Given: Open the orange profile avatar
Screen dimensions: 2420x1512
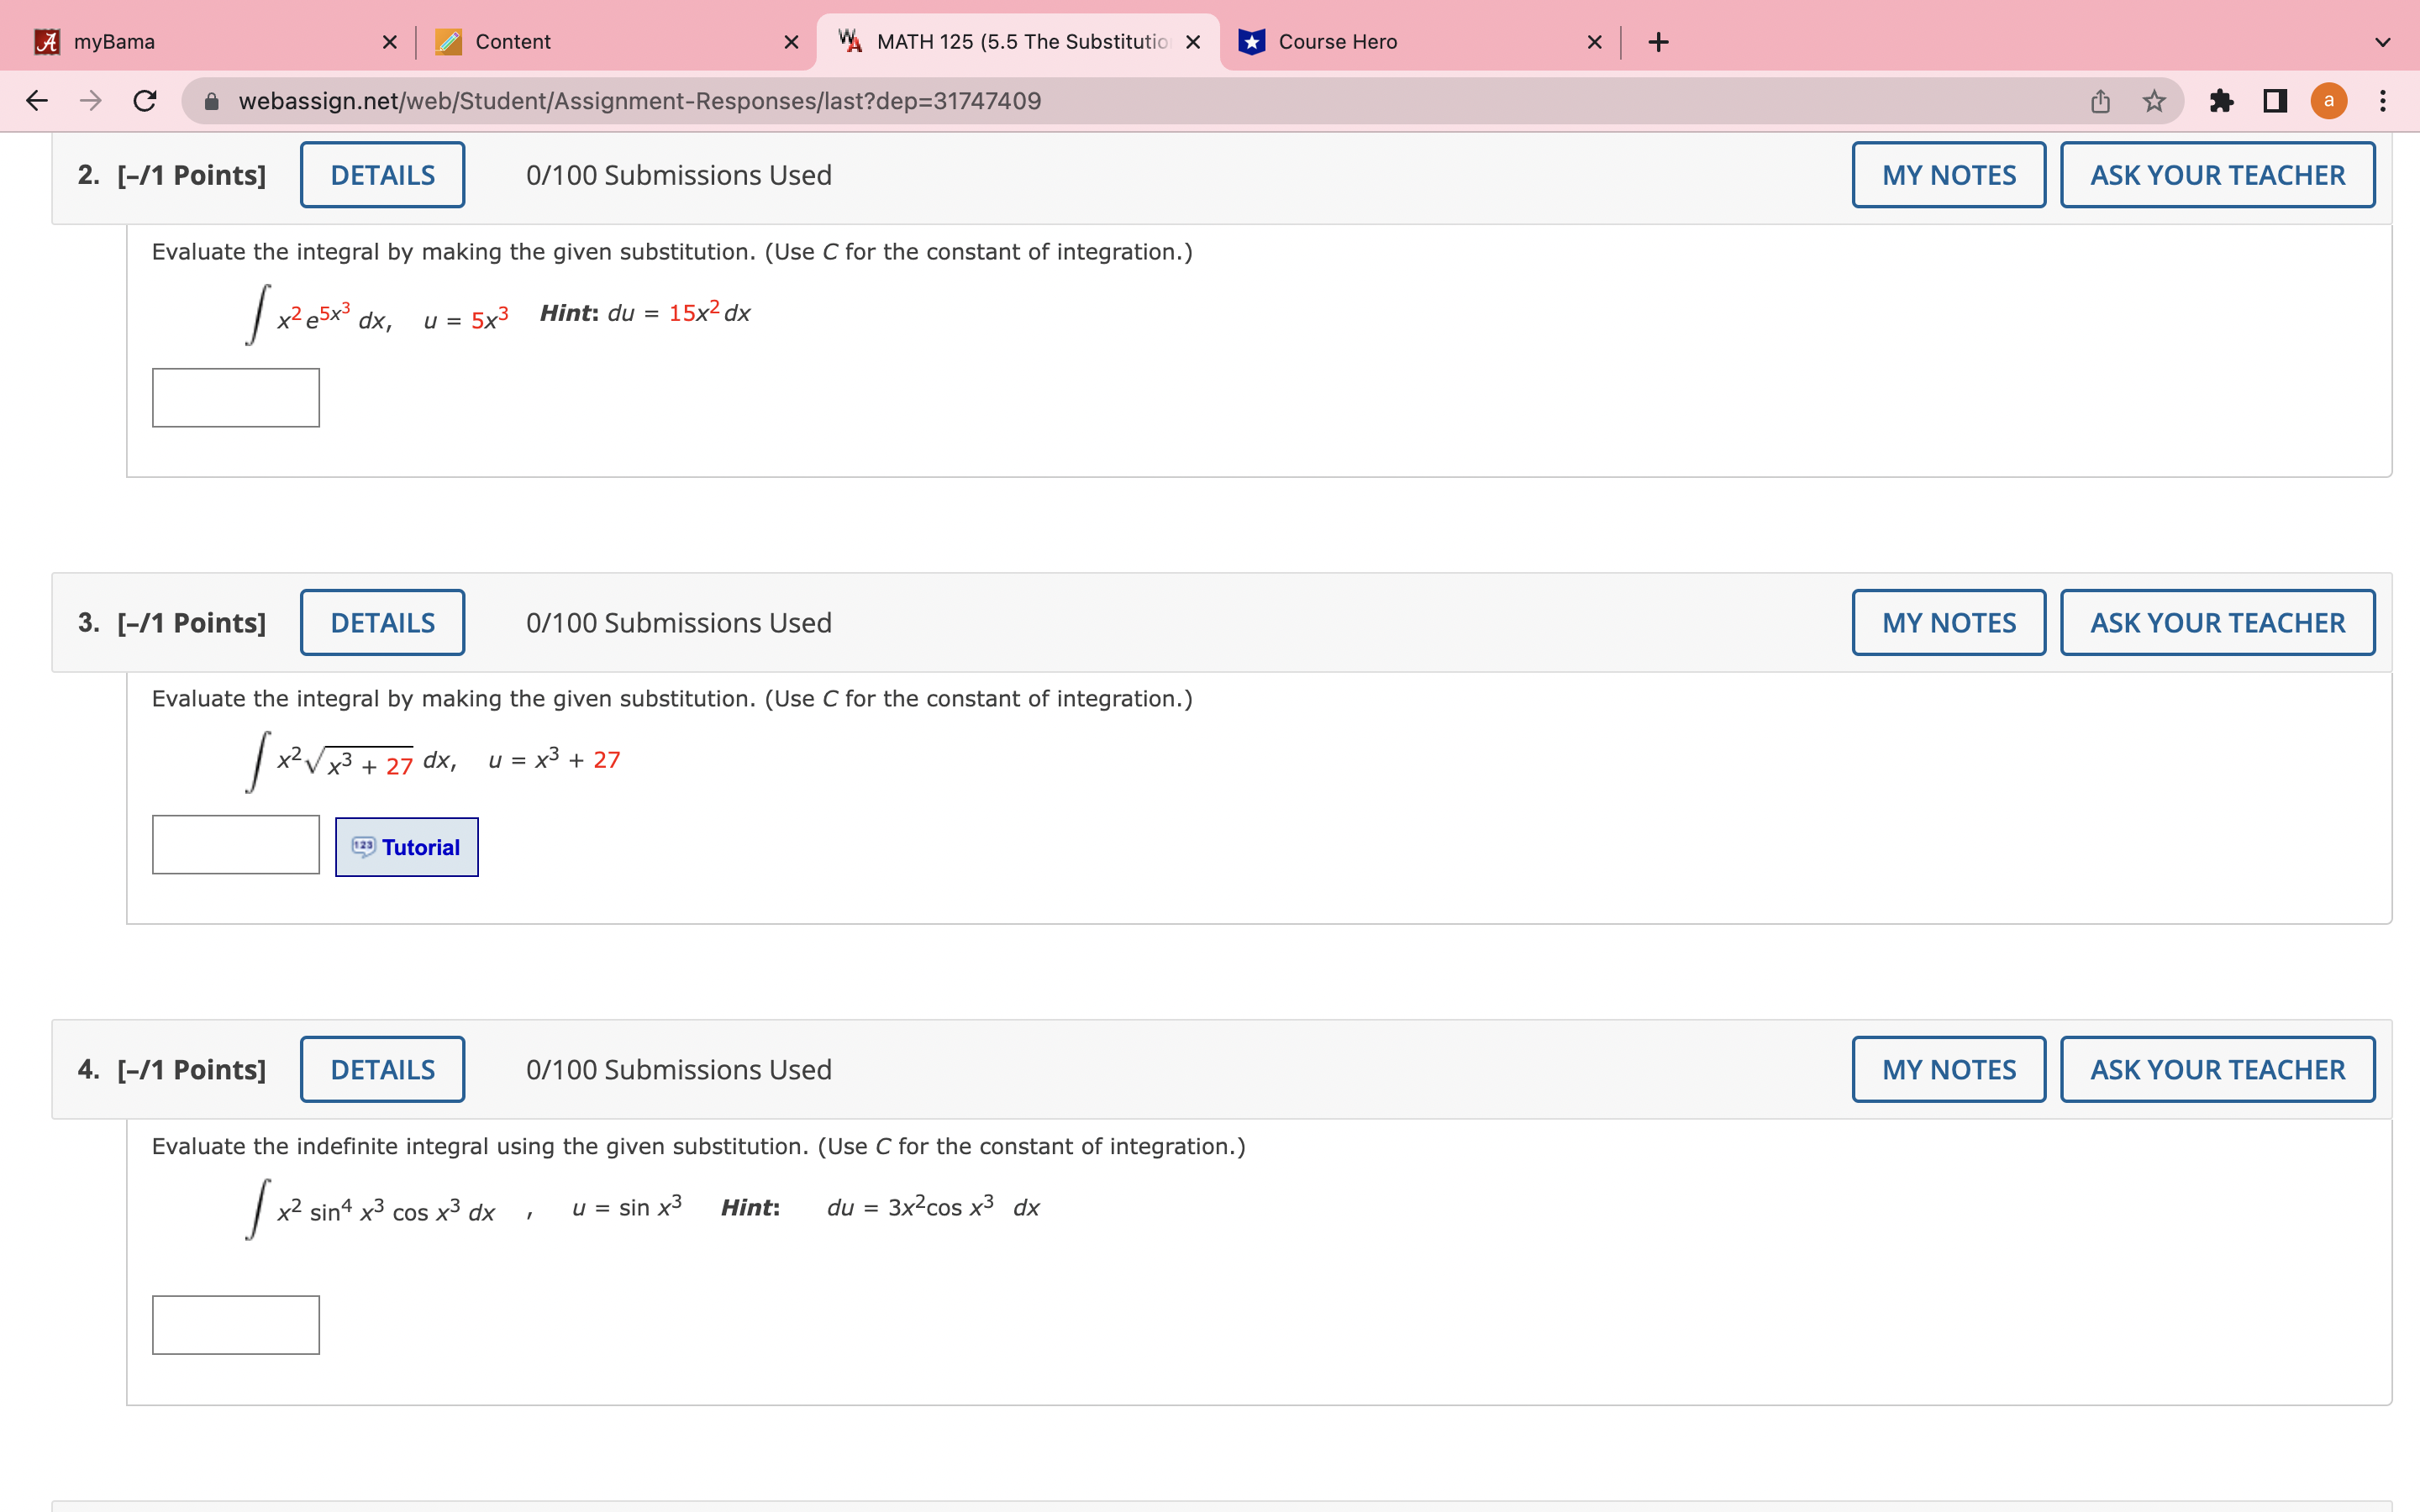Looking at the screenshot, I should pyautogui.click(x=2329, y=101).
